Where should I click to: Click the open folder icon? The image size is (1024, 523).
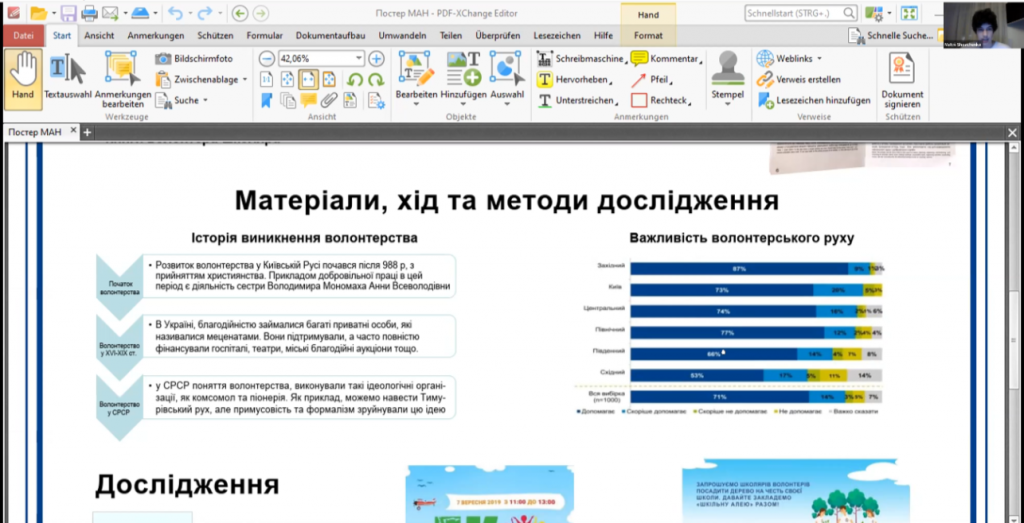(x=39, y=13)
